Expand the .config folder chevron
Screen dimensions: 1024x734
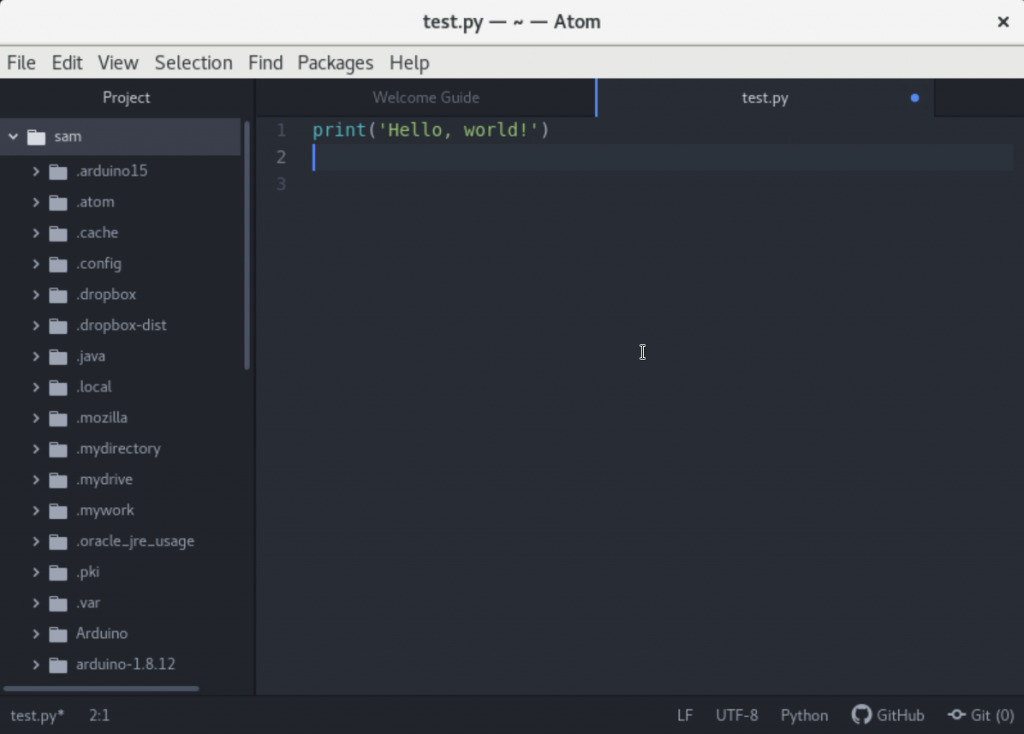[x=36, y=264]
